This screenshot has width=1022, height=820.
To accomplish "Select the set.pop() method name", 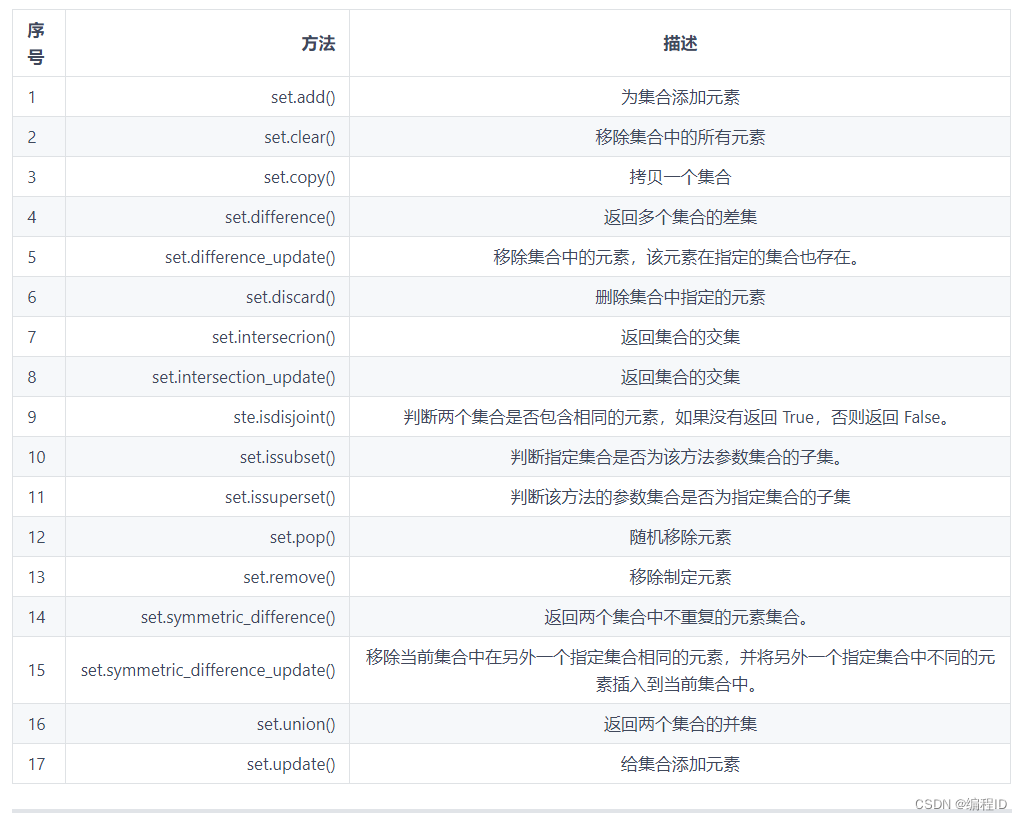I will [x=301, y=537].
